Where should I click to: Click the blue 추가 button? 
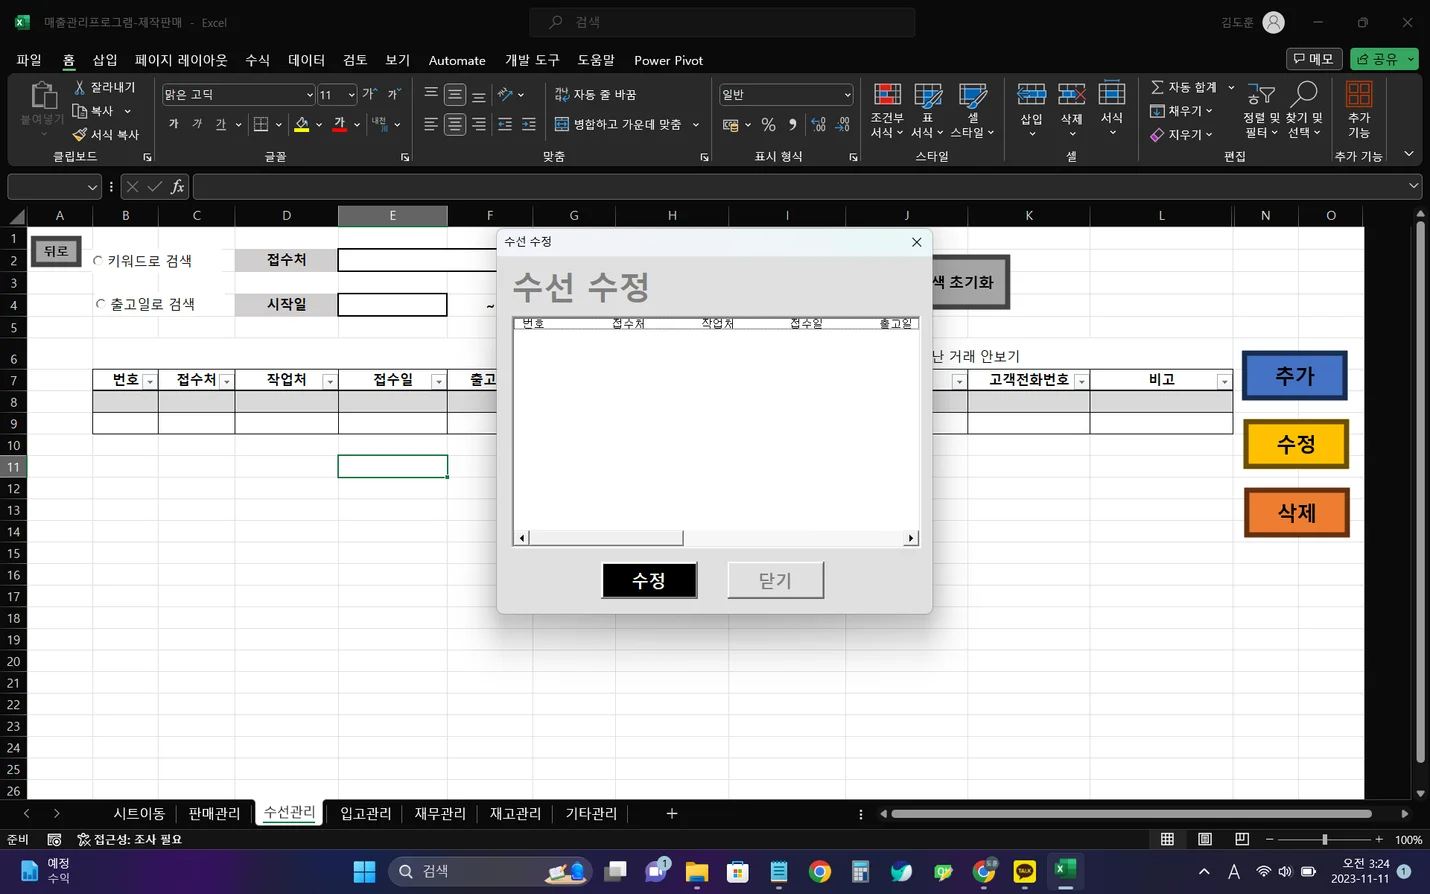(1295, 376)
